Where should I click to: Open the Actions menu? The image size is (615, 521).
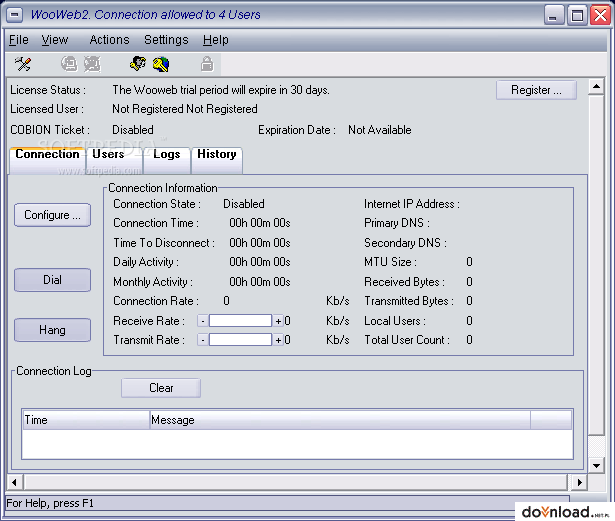(x=109, y=40)
